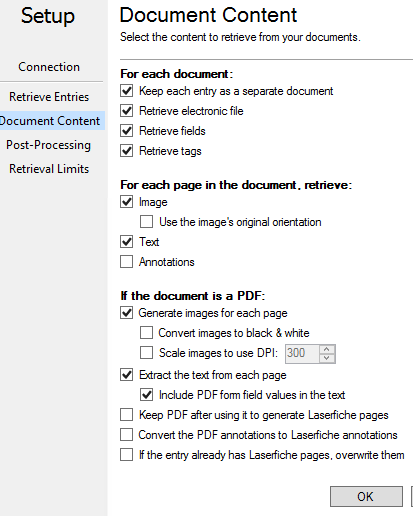Increase DPI with the spinner up arrow

tap(327, 349)
